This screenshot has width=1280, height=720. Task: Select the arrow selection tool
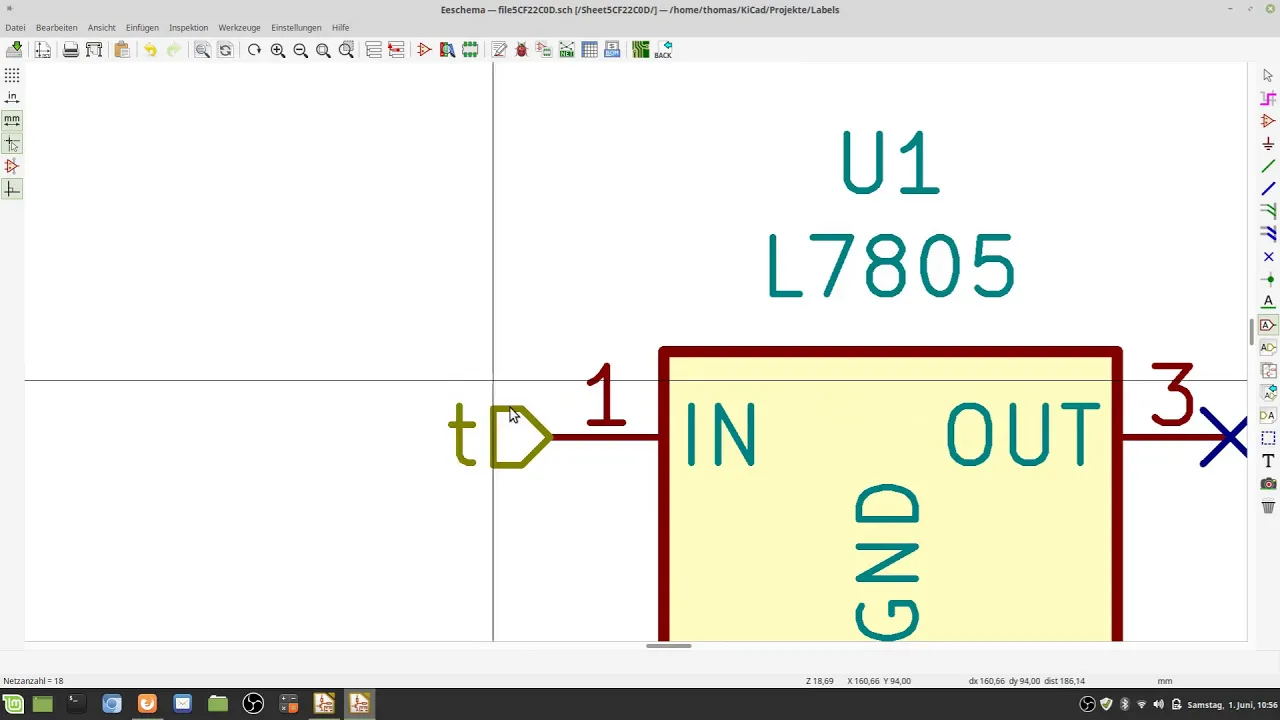pos(1268,76)
